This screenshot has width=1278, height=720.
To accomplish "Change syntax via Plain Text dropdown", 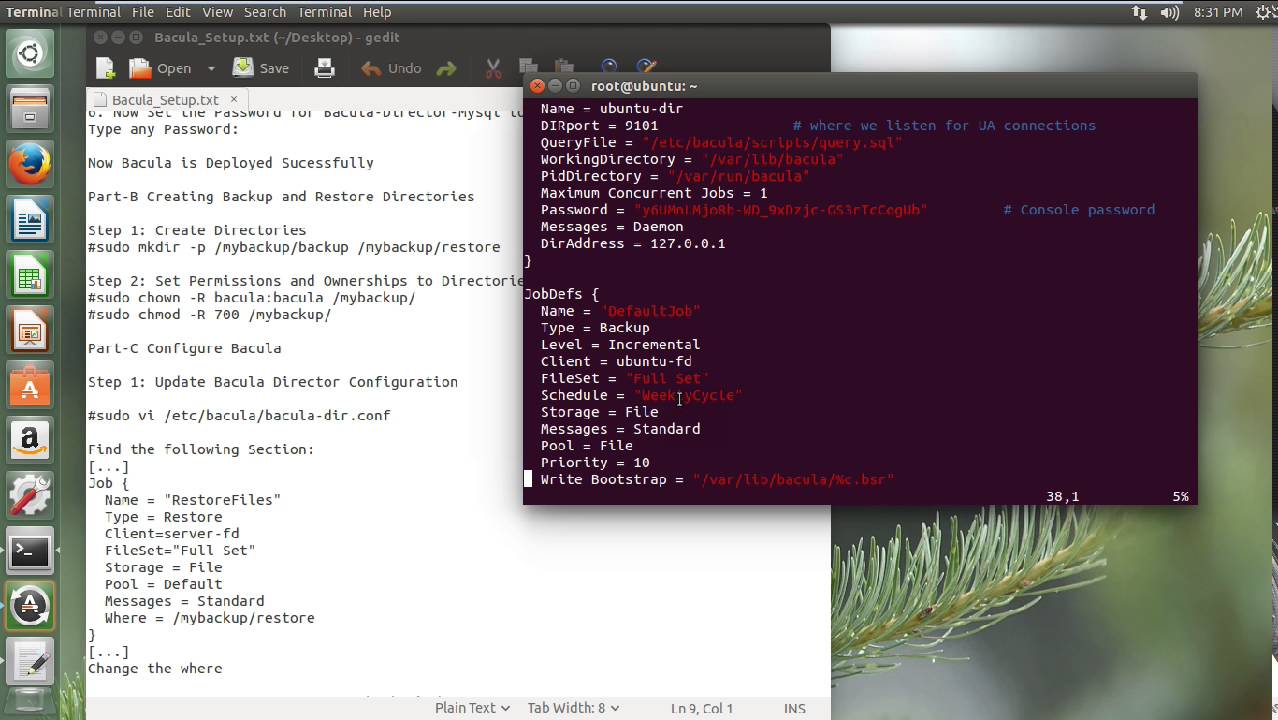I will coord(472,707).
